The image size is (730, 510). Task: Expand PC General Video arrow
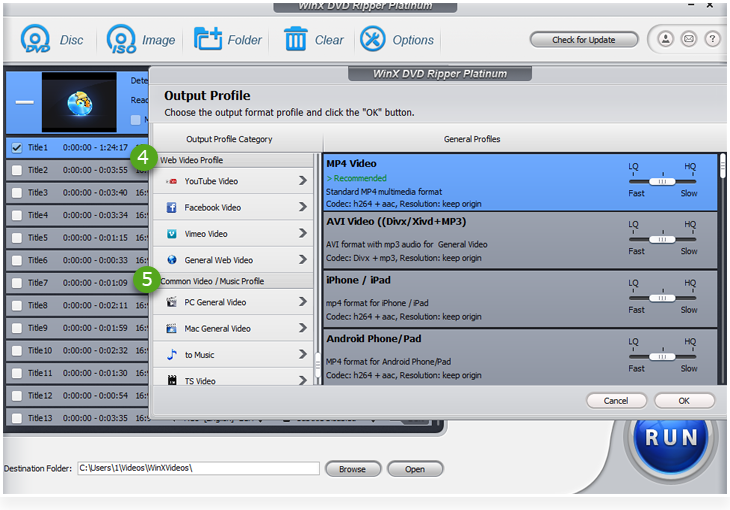[303, 301]
